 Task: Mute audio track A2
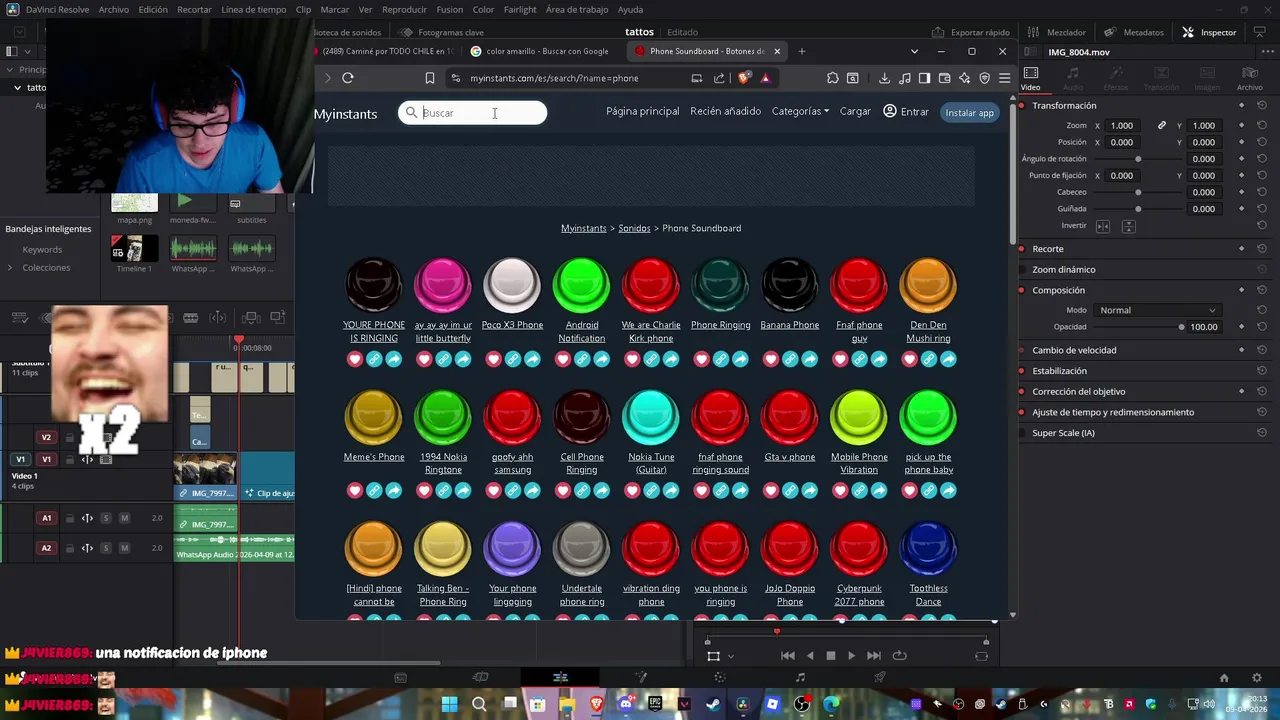point(124,548)
